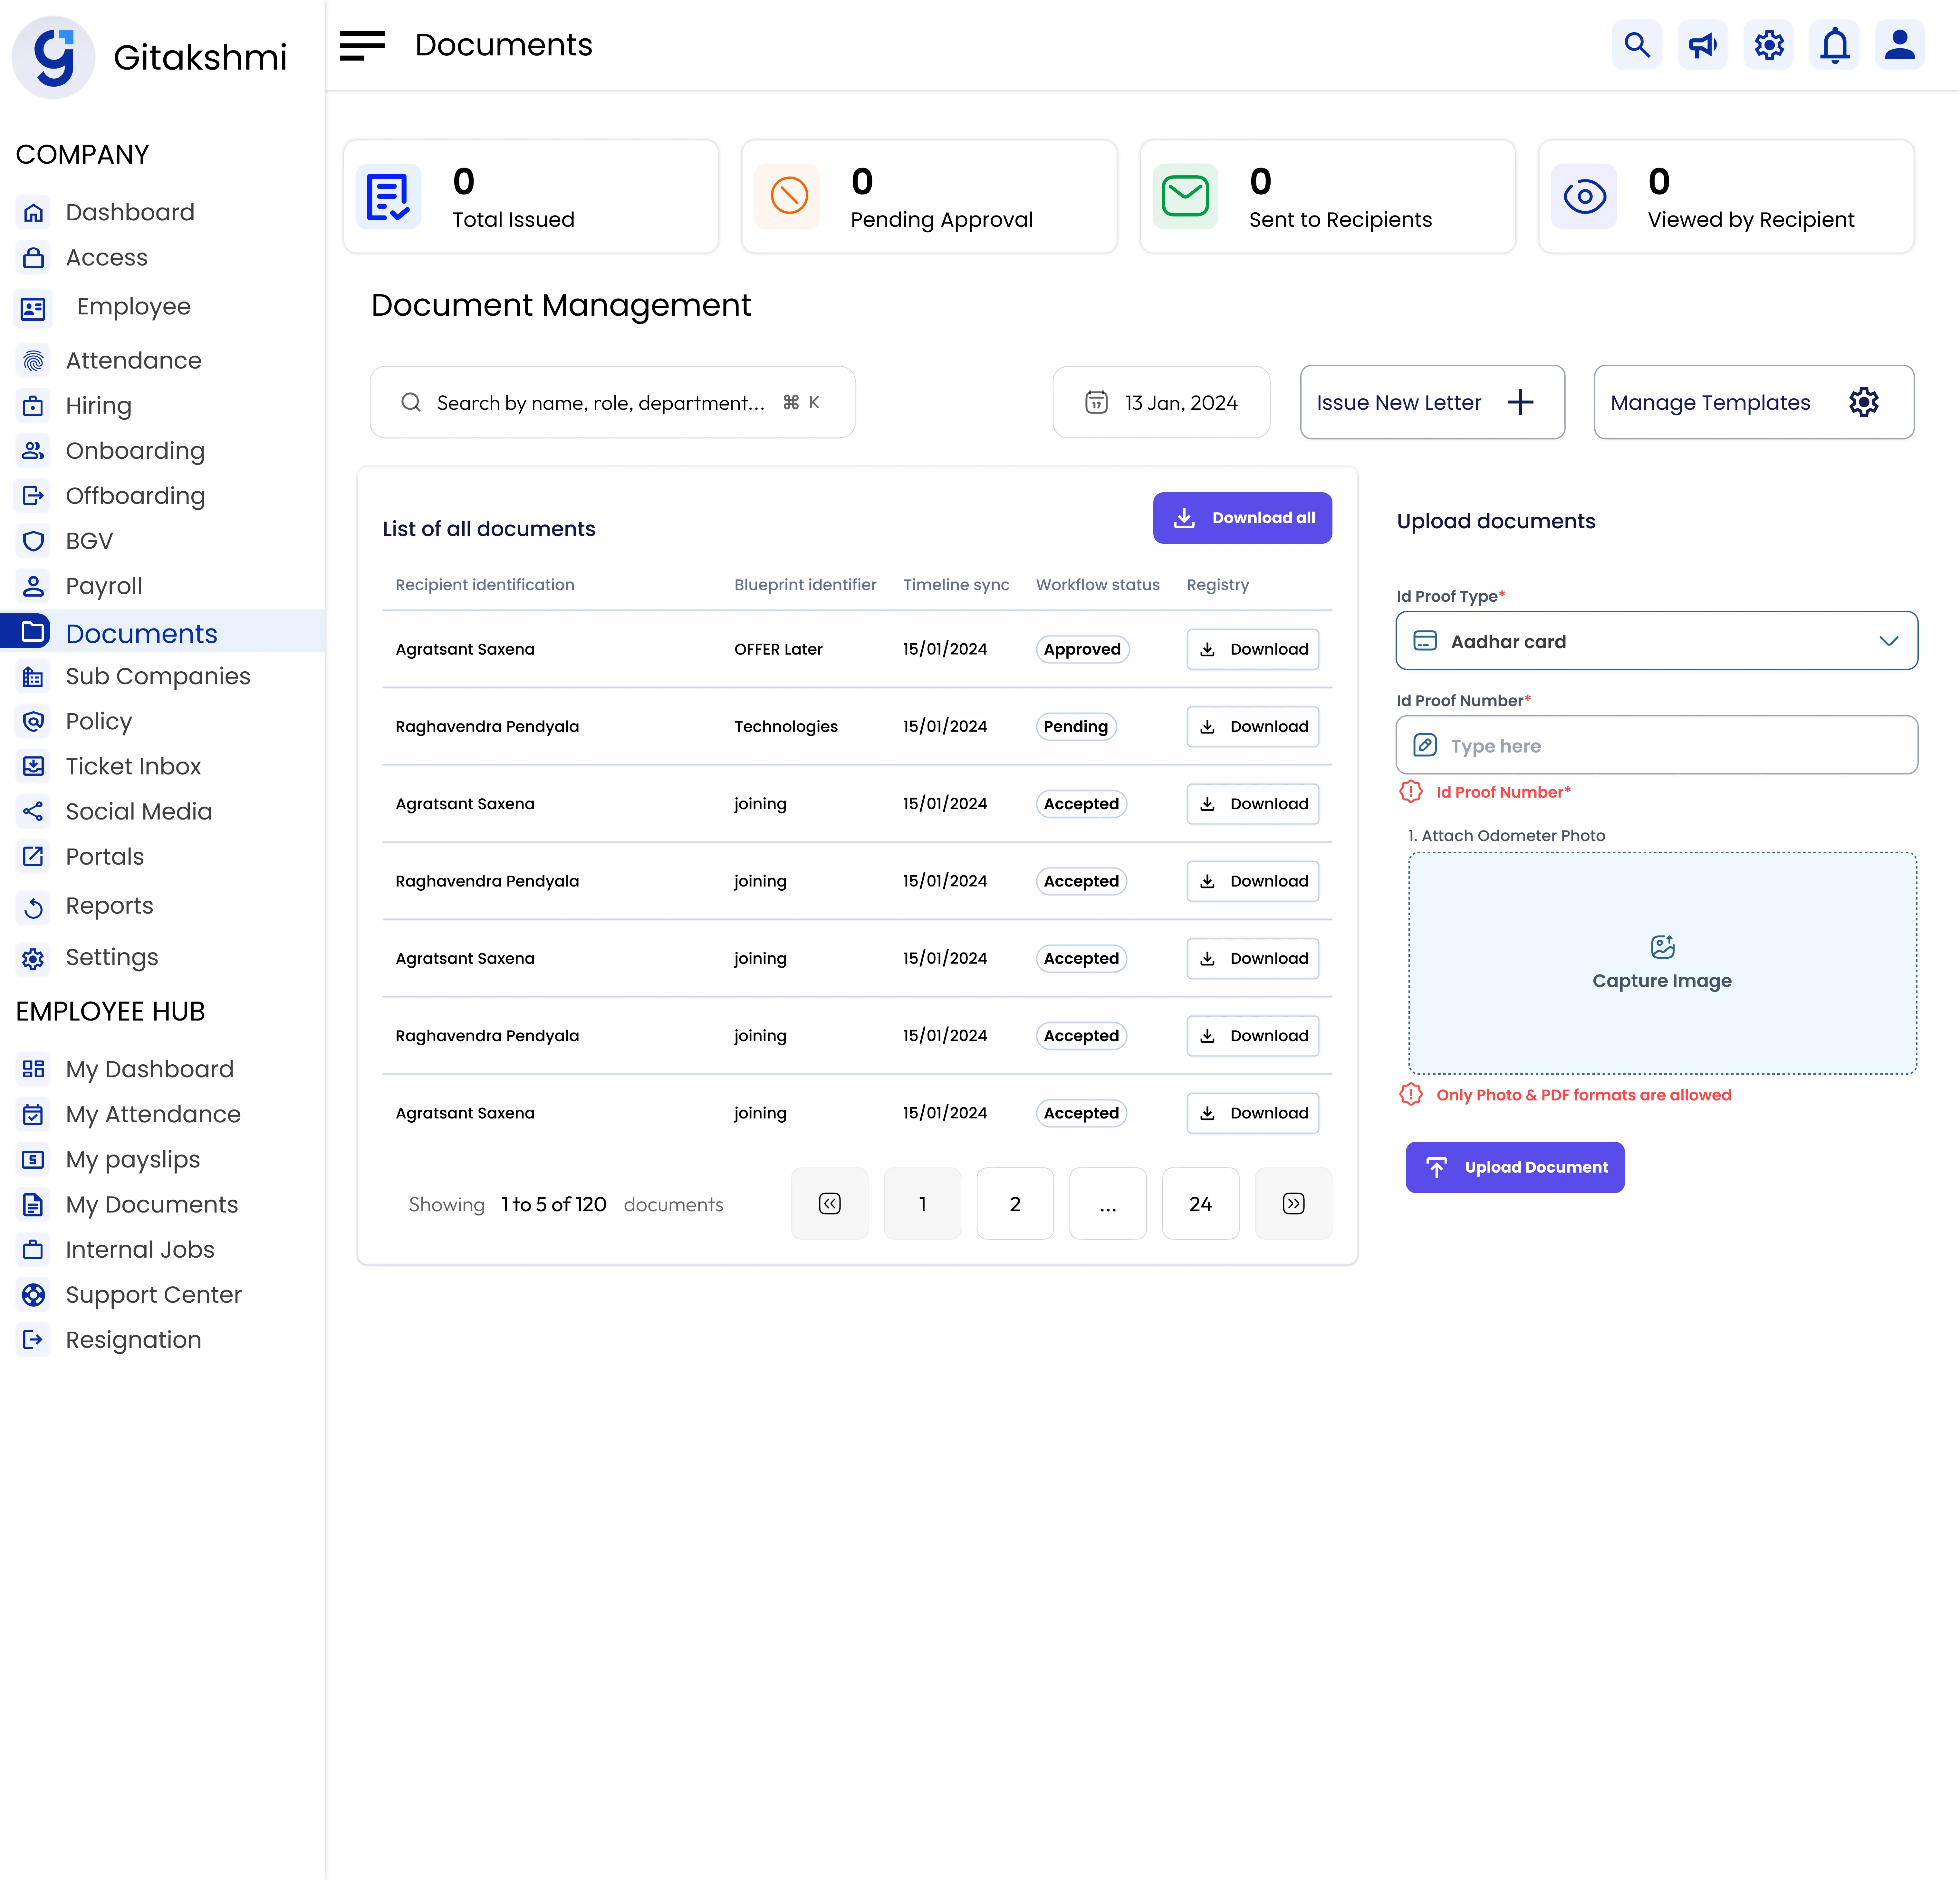Open the announcements megaphone icon
Image resolution: width=1960 pixels, height=1880 pixels.
pyautogui.click(x=1703, y=45)
